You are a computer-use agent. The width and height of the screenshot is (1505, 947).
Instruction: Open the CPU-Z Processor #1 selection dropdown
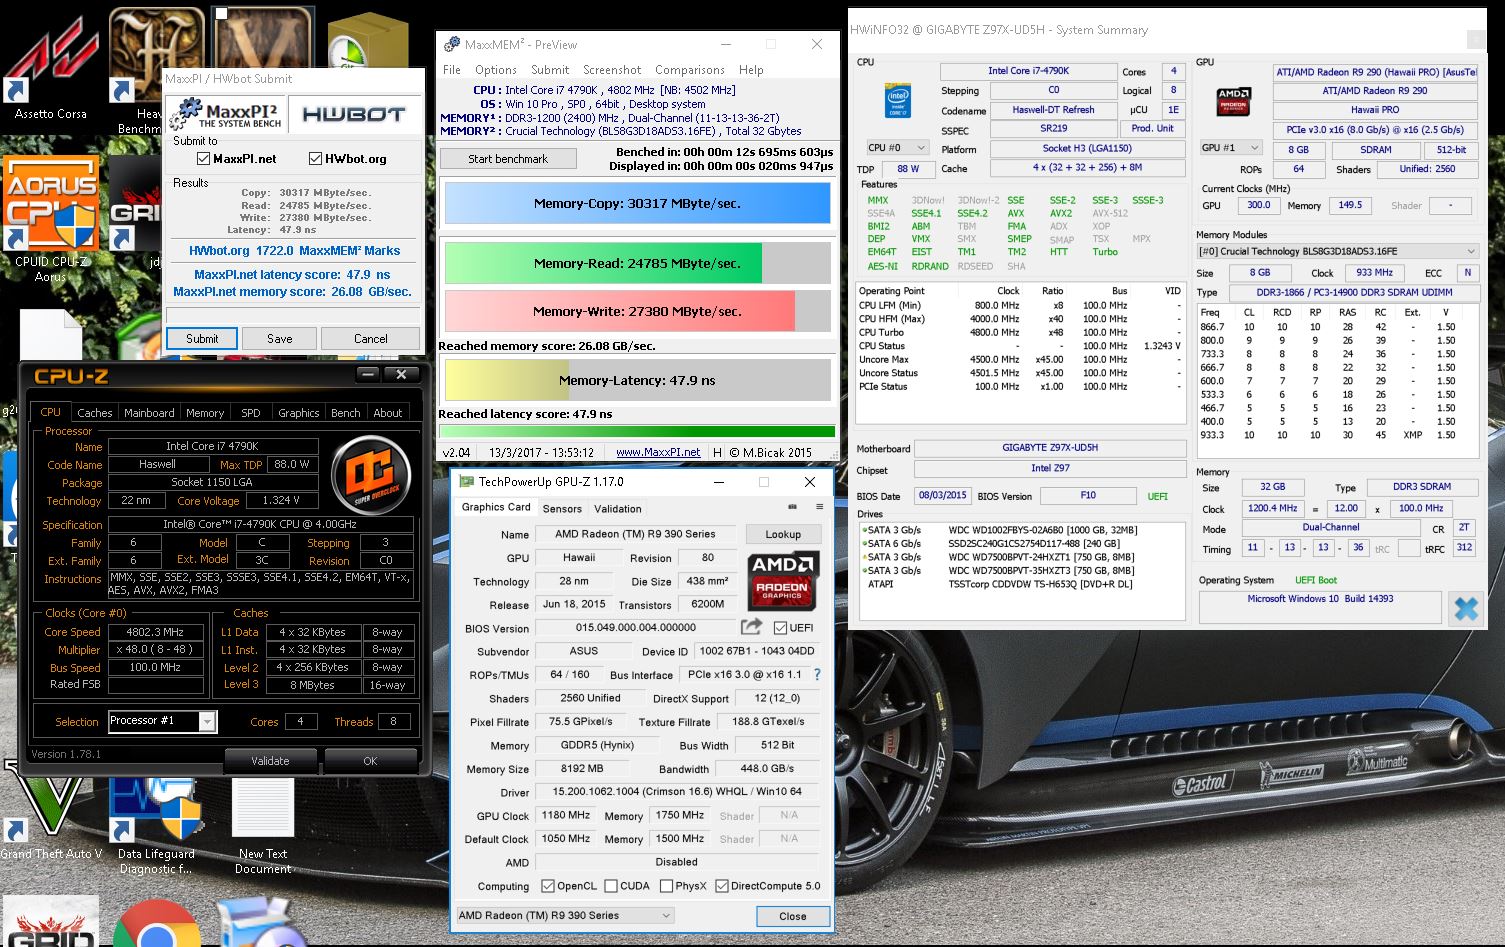tap(162, 721)
